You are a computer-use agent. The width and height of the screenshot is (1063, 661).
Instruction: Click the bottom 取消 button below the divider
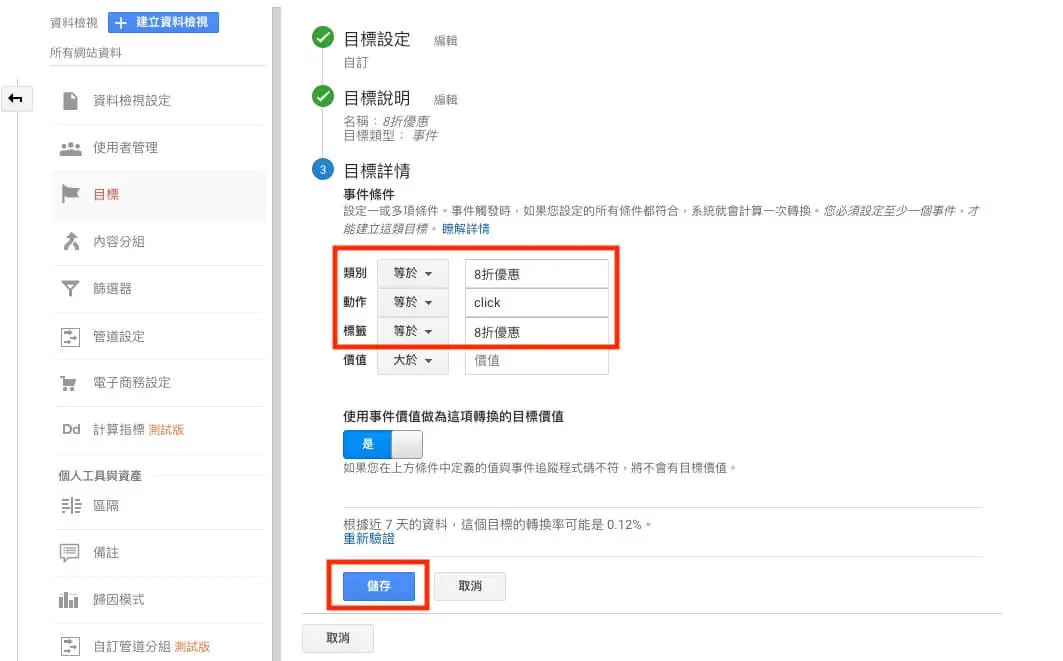[338, 638]
